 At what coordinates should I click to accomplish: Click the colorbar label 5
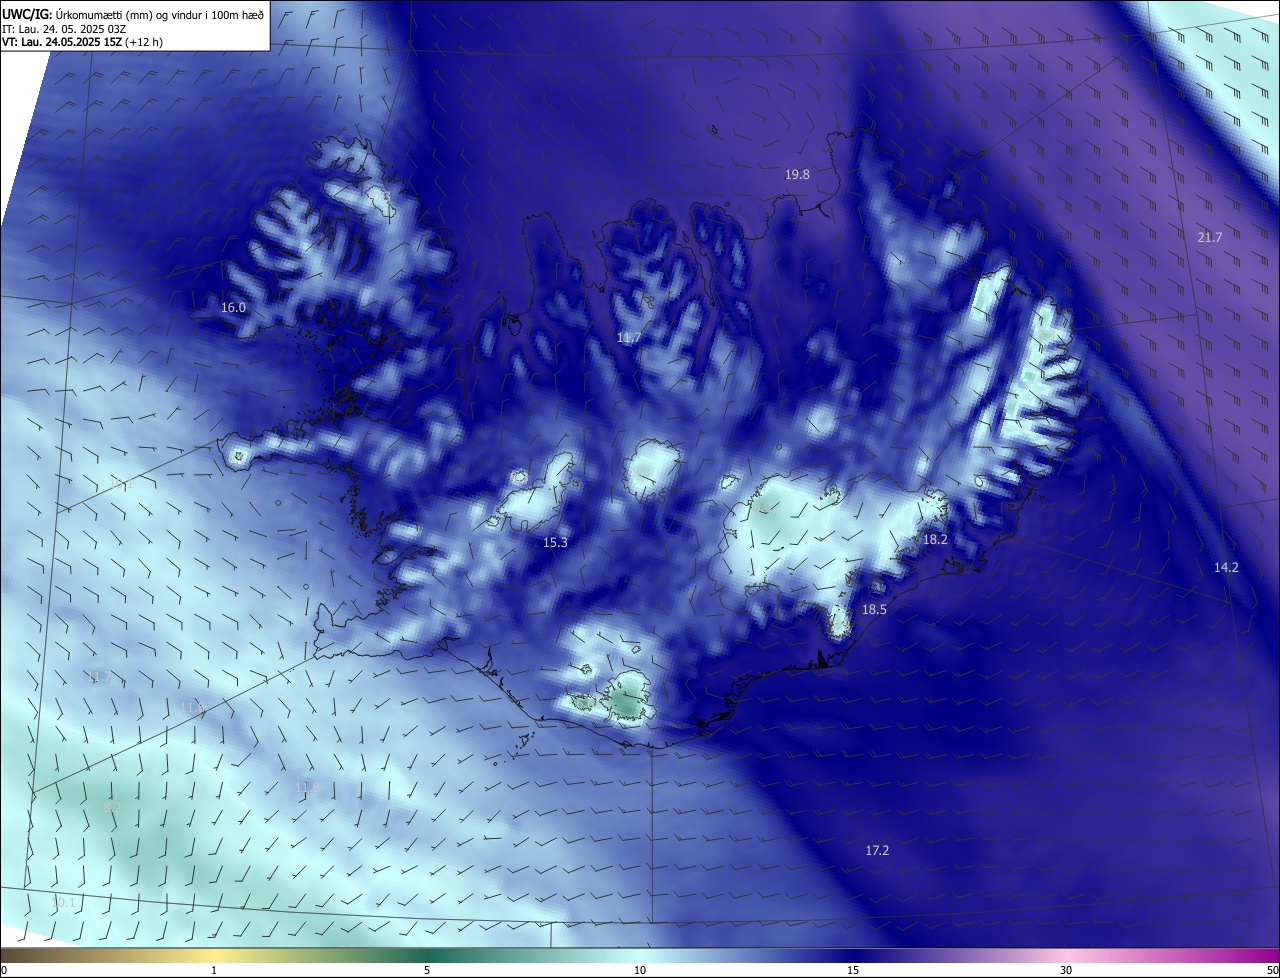[x=427, y=970]
